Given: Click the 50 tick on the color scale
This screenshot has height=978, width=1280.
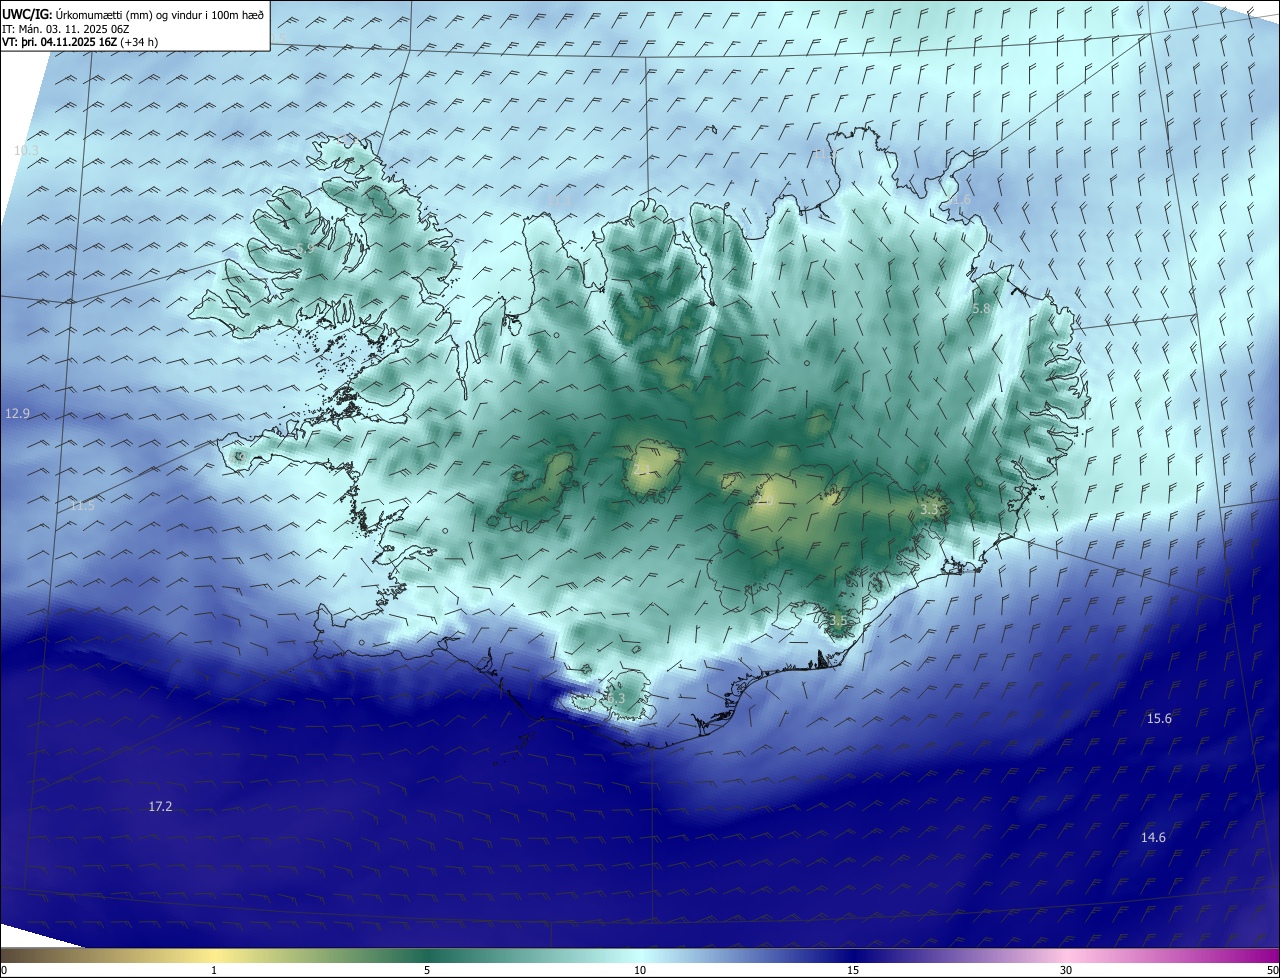Looking at the screenshot, I should pyautogui.click(x=1271, y=970).
